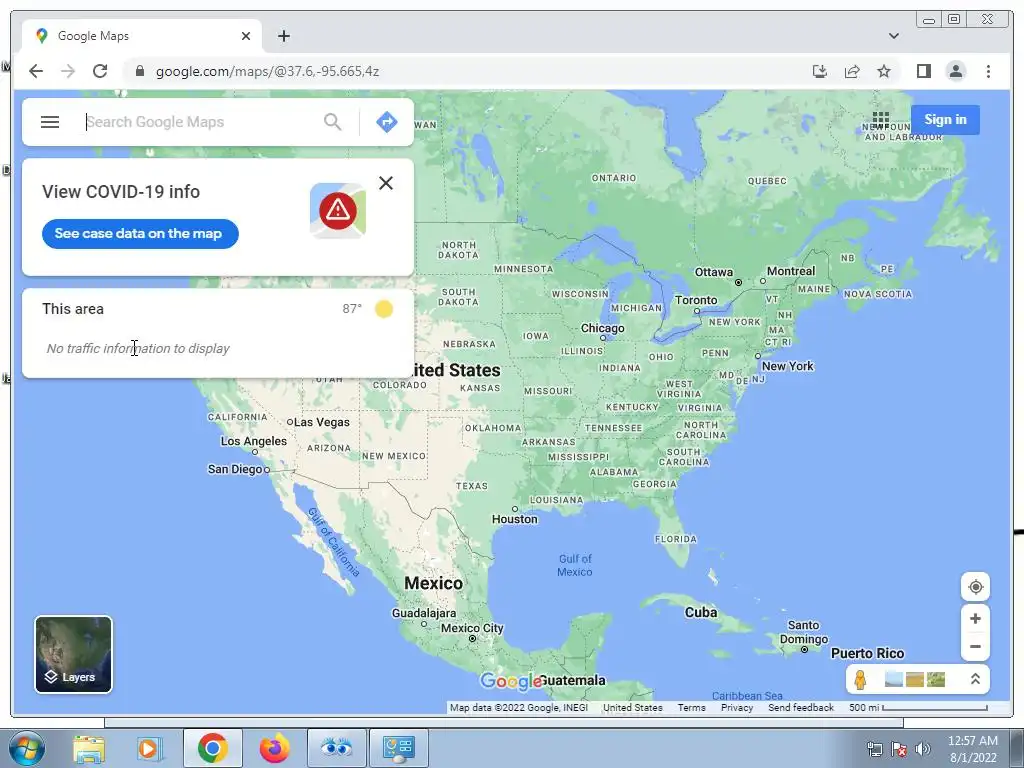Viewport: 1024px width, 768px height.
Task: Click Send feedback link
Action: 801,707
